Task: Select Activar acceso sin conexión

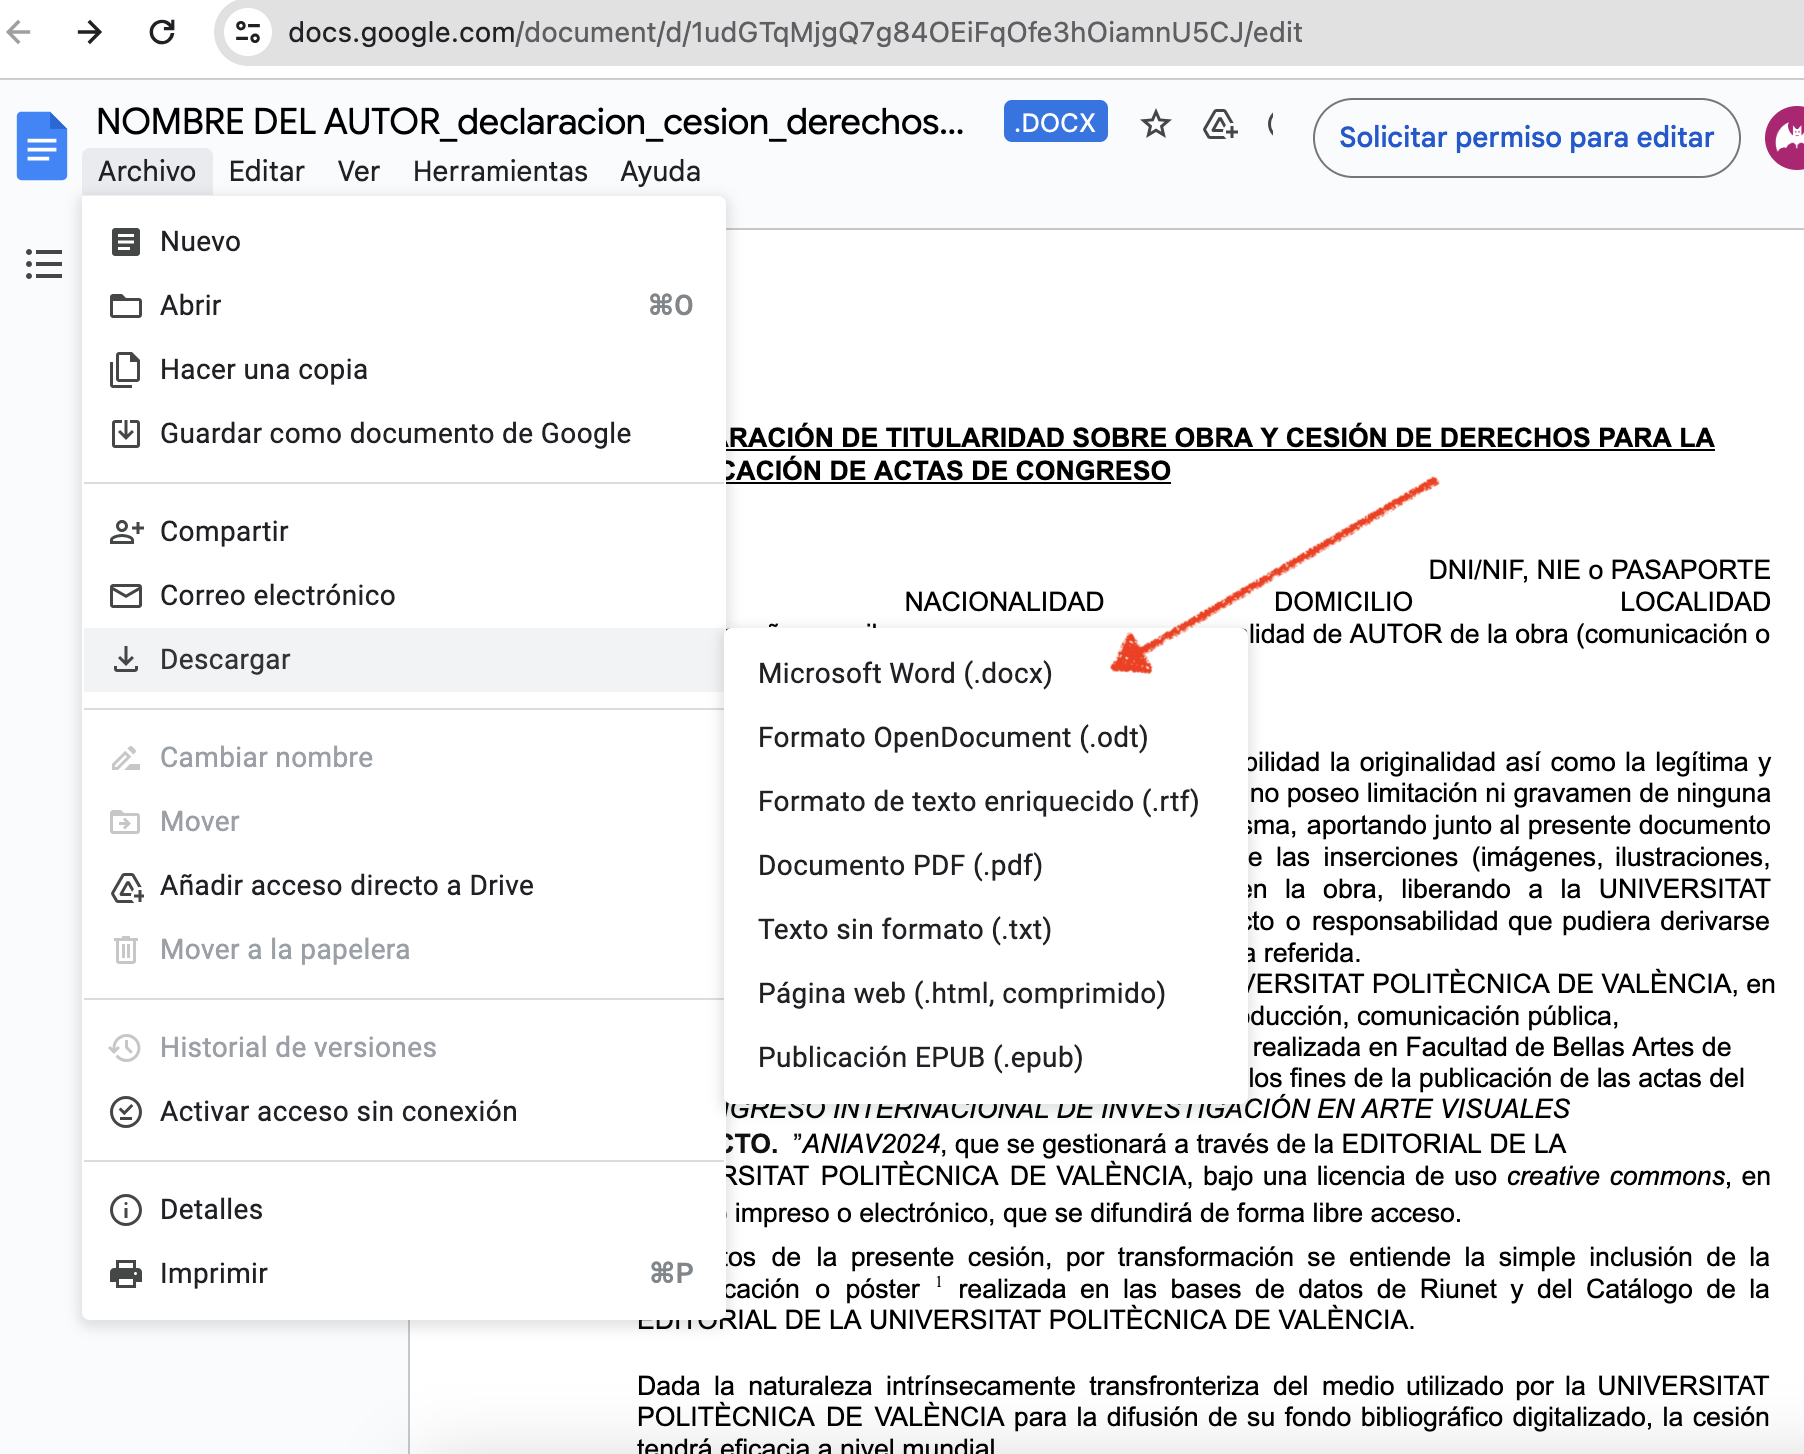Action: pos(404,1112)
